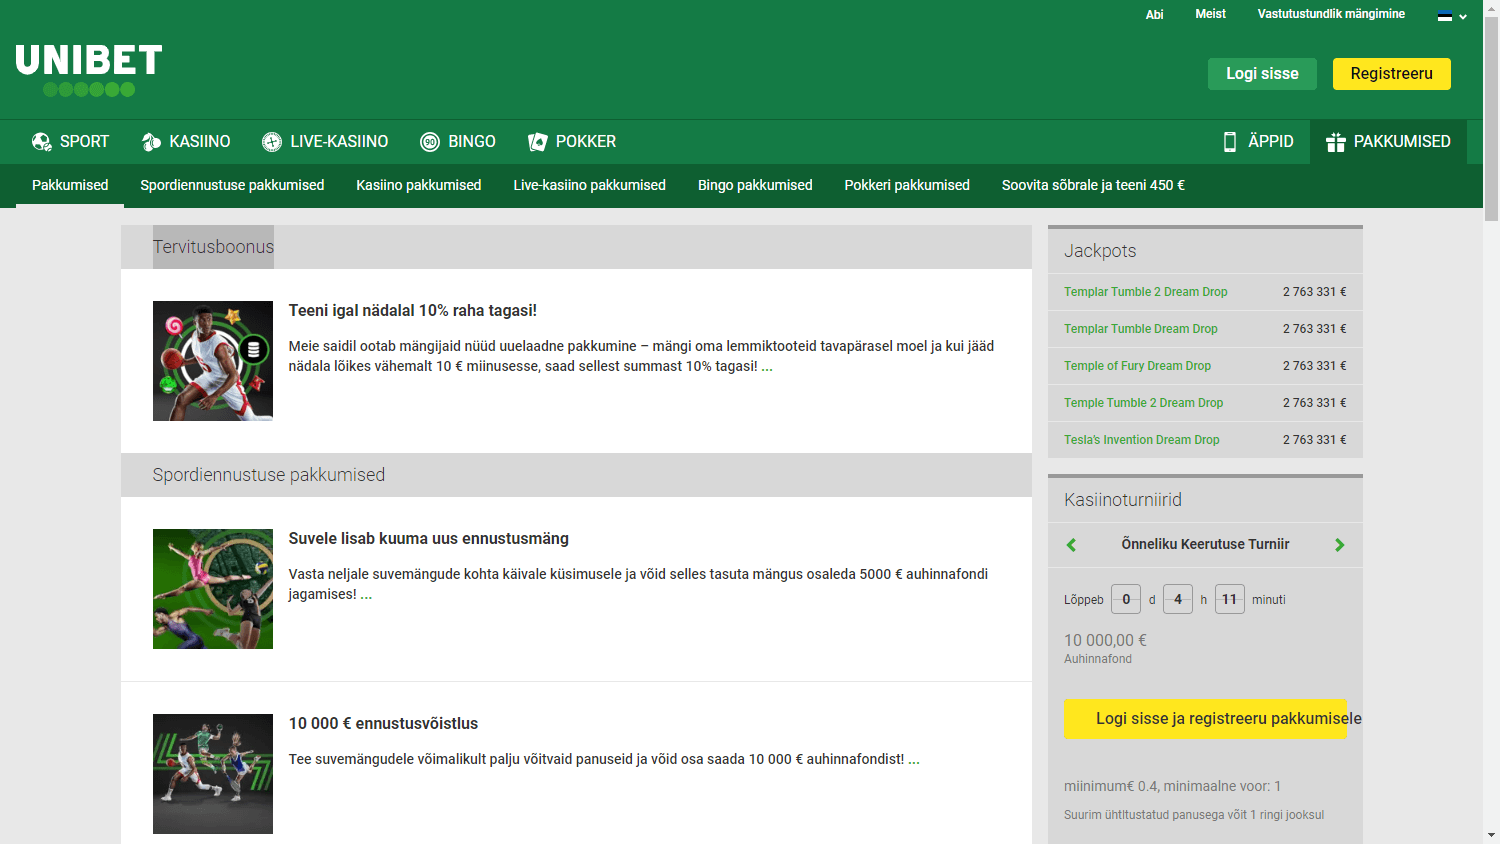Click the page vertical scrollbar thumb
1500x844 pixels.
pos(1491,119)
